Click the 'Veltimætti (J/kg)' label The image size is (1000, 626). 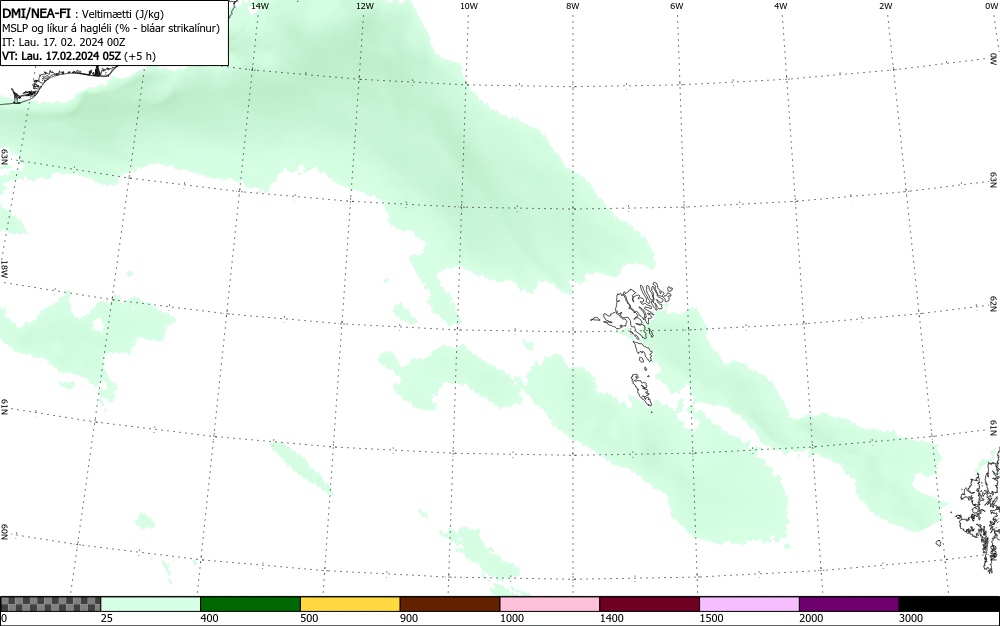(122, 14)
